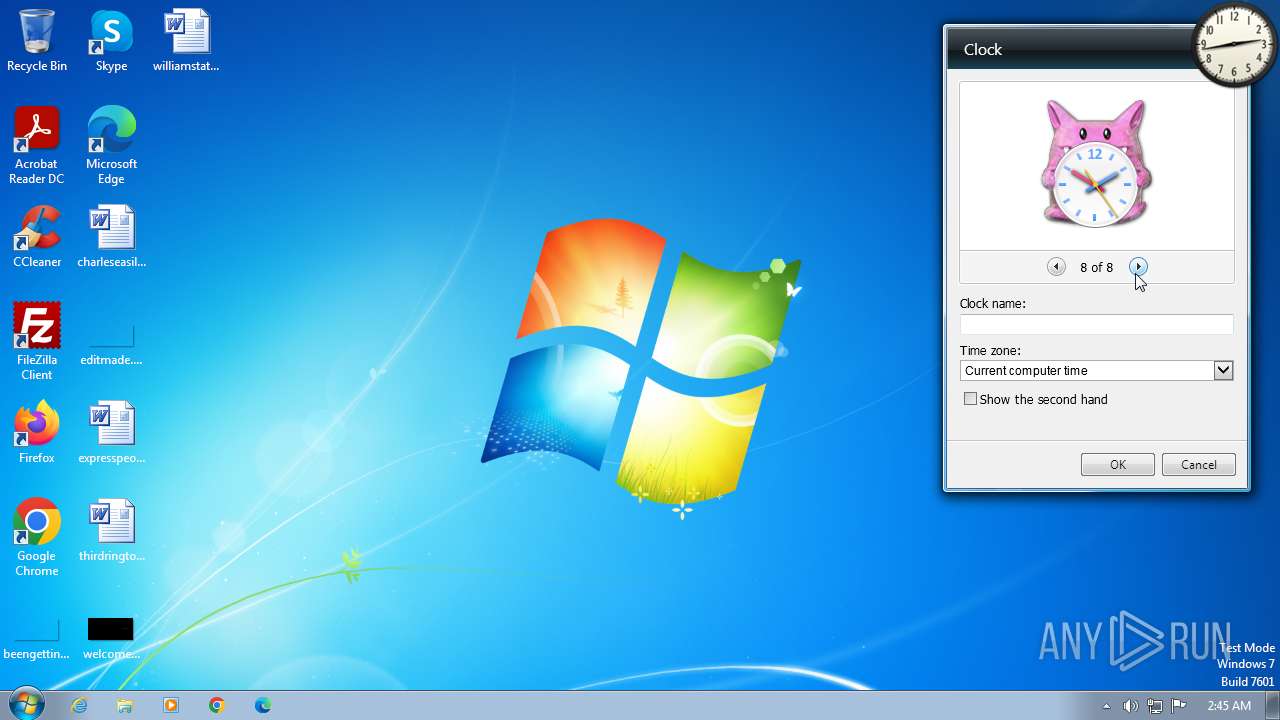Show hidden system tray icons
The width and height of the screenshot is (1280, 720).
point(1106,706)
